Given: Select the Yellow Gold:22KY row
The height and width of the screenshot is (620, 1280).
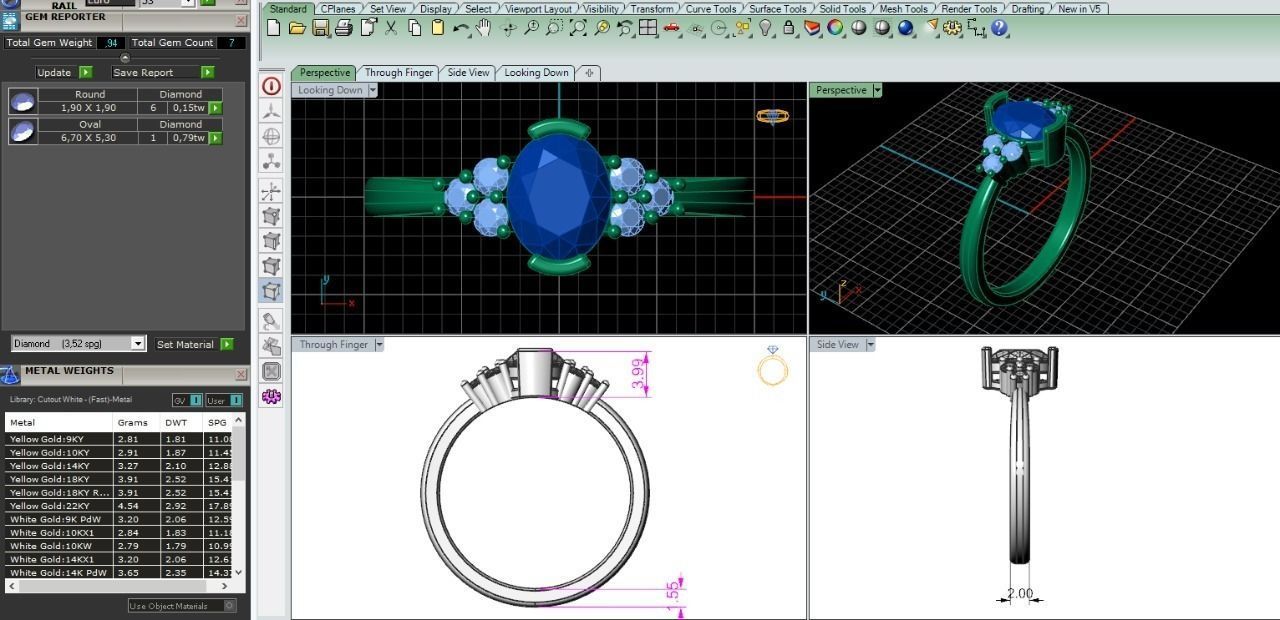Looking at the screenshot, I should [x=118, y=506].
